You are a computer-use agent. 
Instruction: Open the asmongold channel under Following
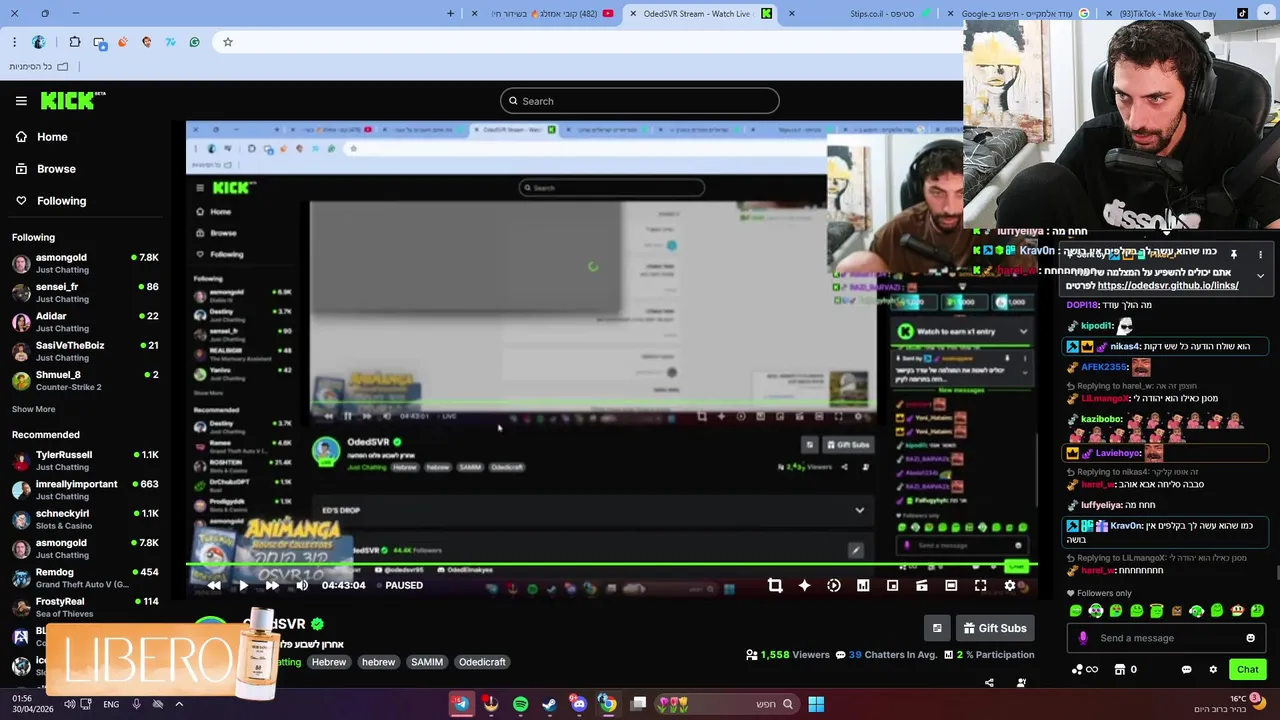point(85,263)
